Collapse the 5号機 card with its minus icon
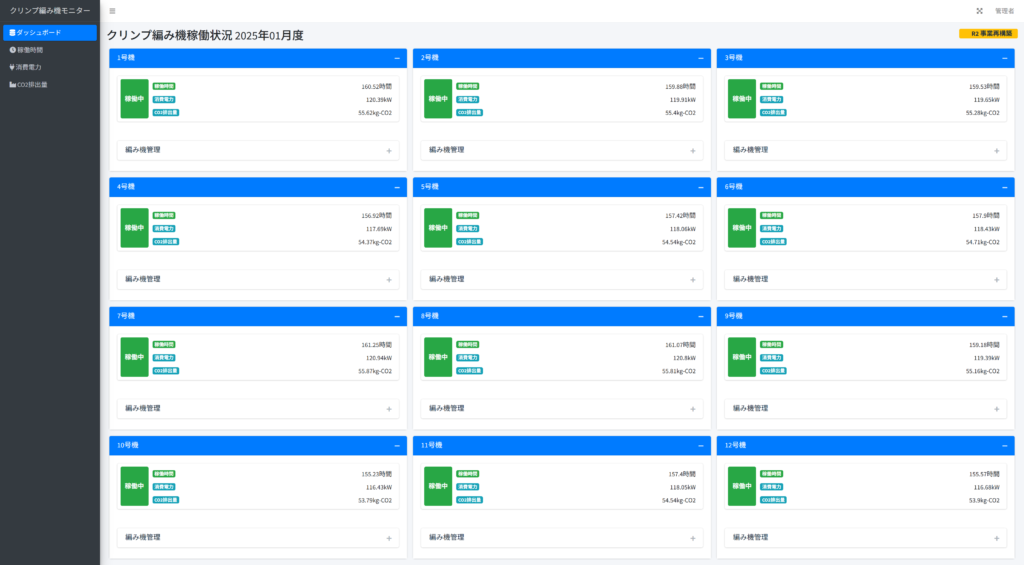This screenshot has width=1024, height=565. tap(701, 187)
